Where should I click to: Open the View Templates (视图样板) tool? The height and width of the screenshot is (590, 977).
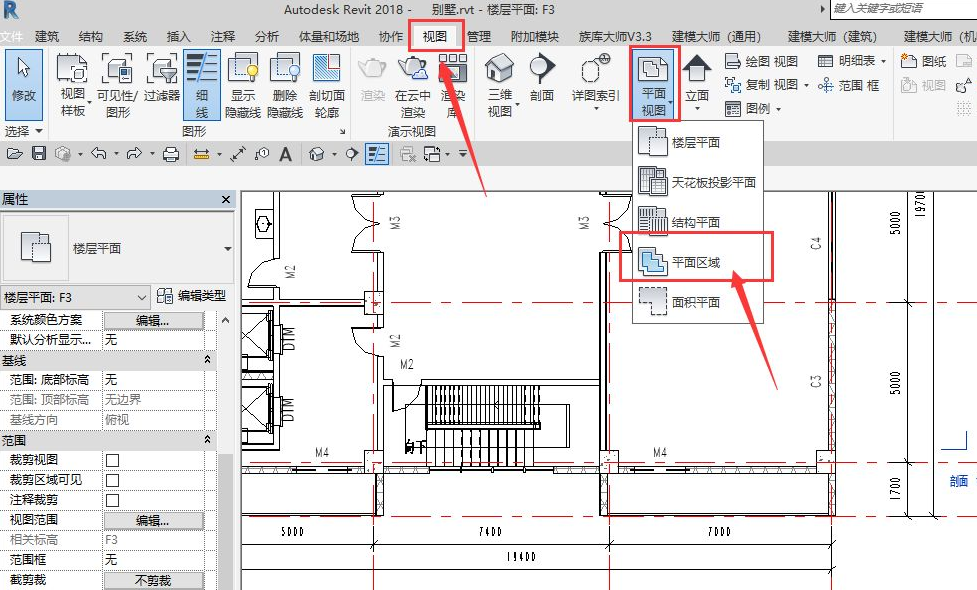(73, 85)
